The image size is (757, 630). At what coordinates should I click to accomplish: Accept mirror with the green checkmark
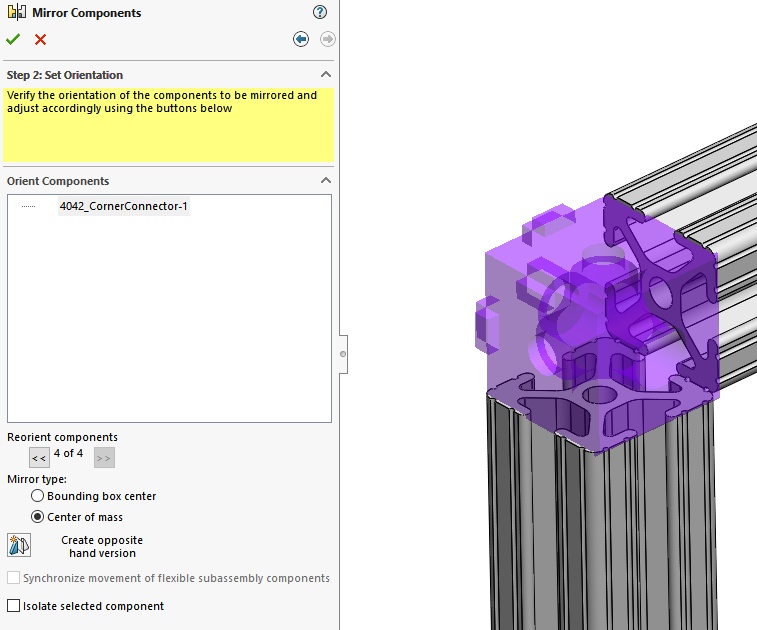13,39
